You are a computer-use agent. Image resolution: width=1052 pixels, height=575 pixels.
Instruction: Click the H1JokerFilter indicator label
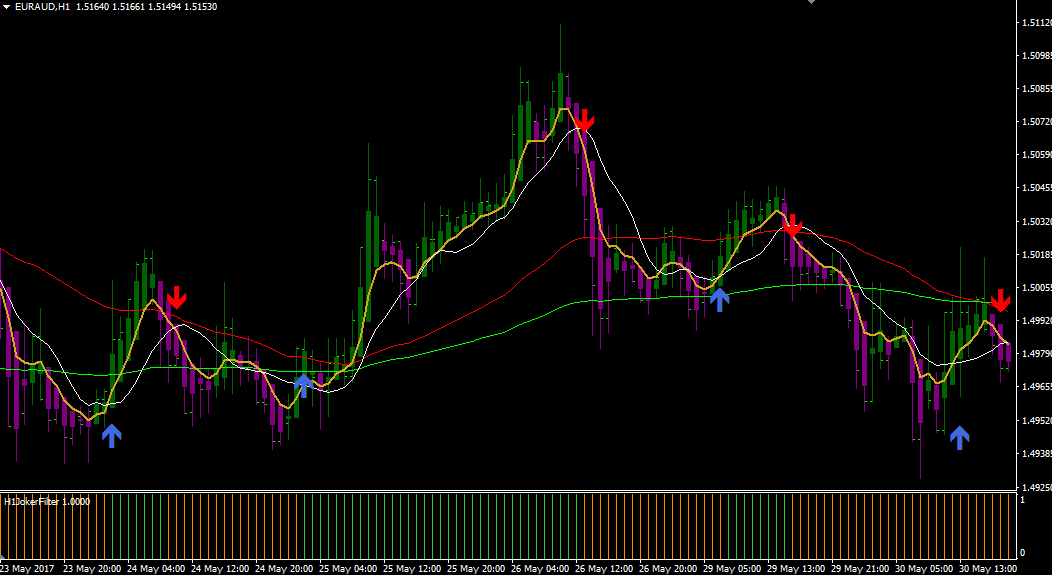click(47, 501)
